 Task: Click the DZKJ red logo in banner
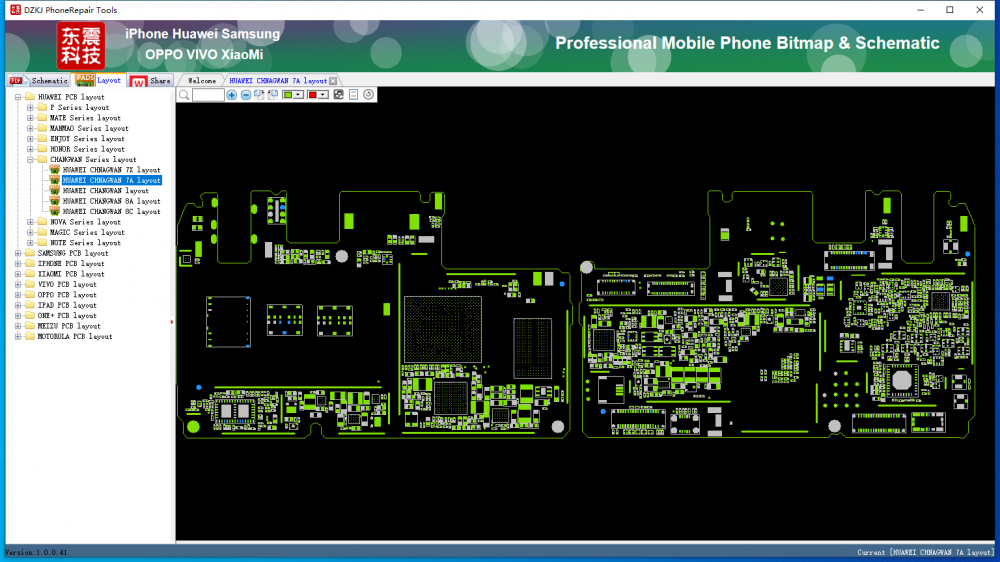click(x=80, y=46)
